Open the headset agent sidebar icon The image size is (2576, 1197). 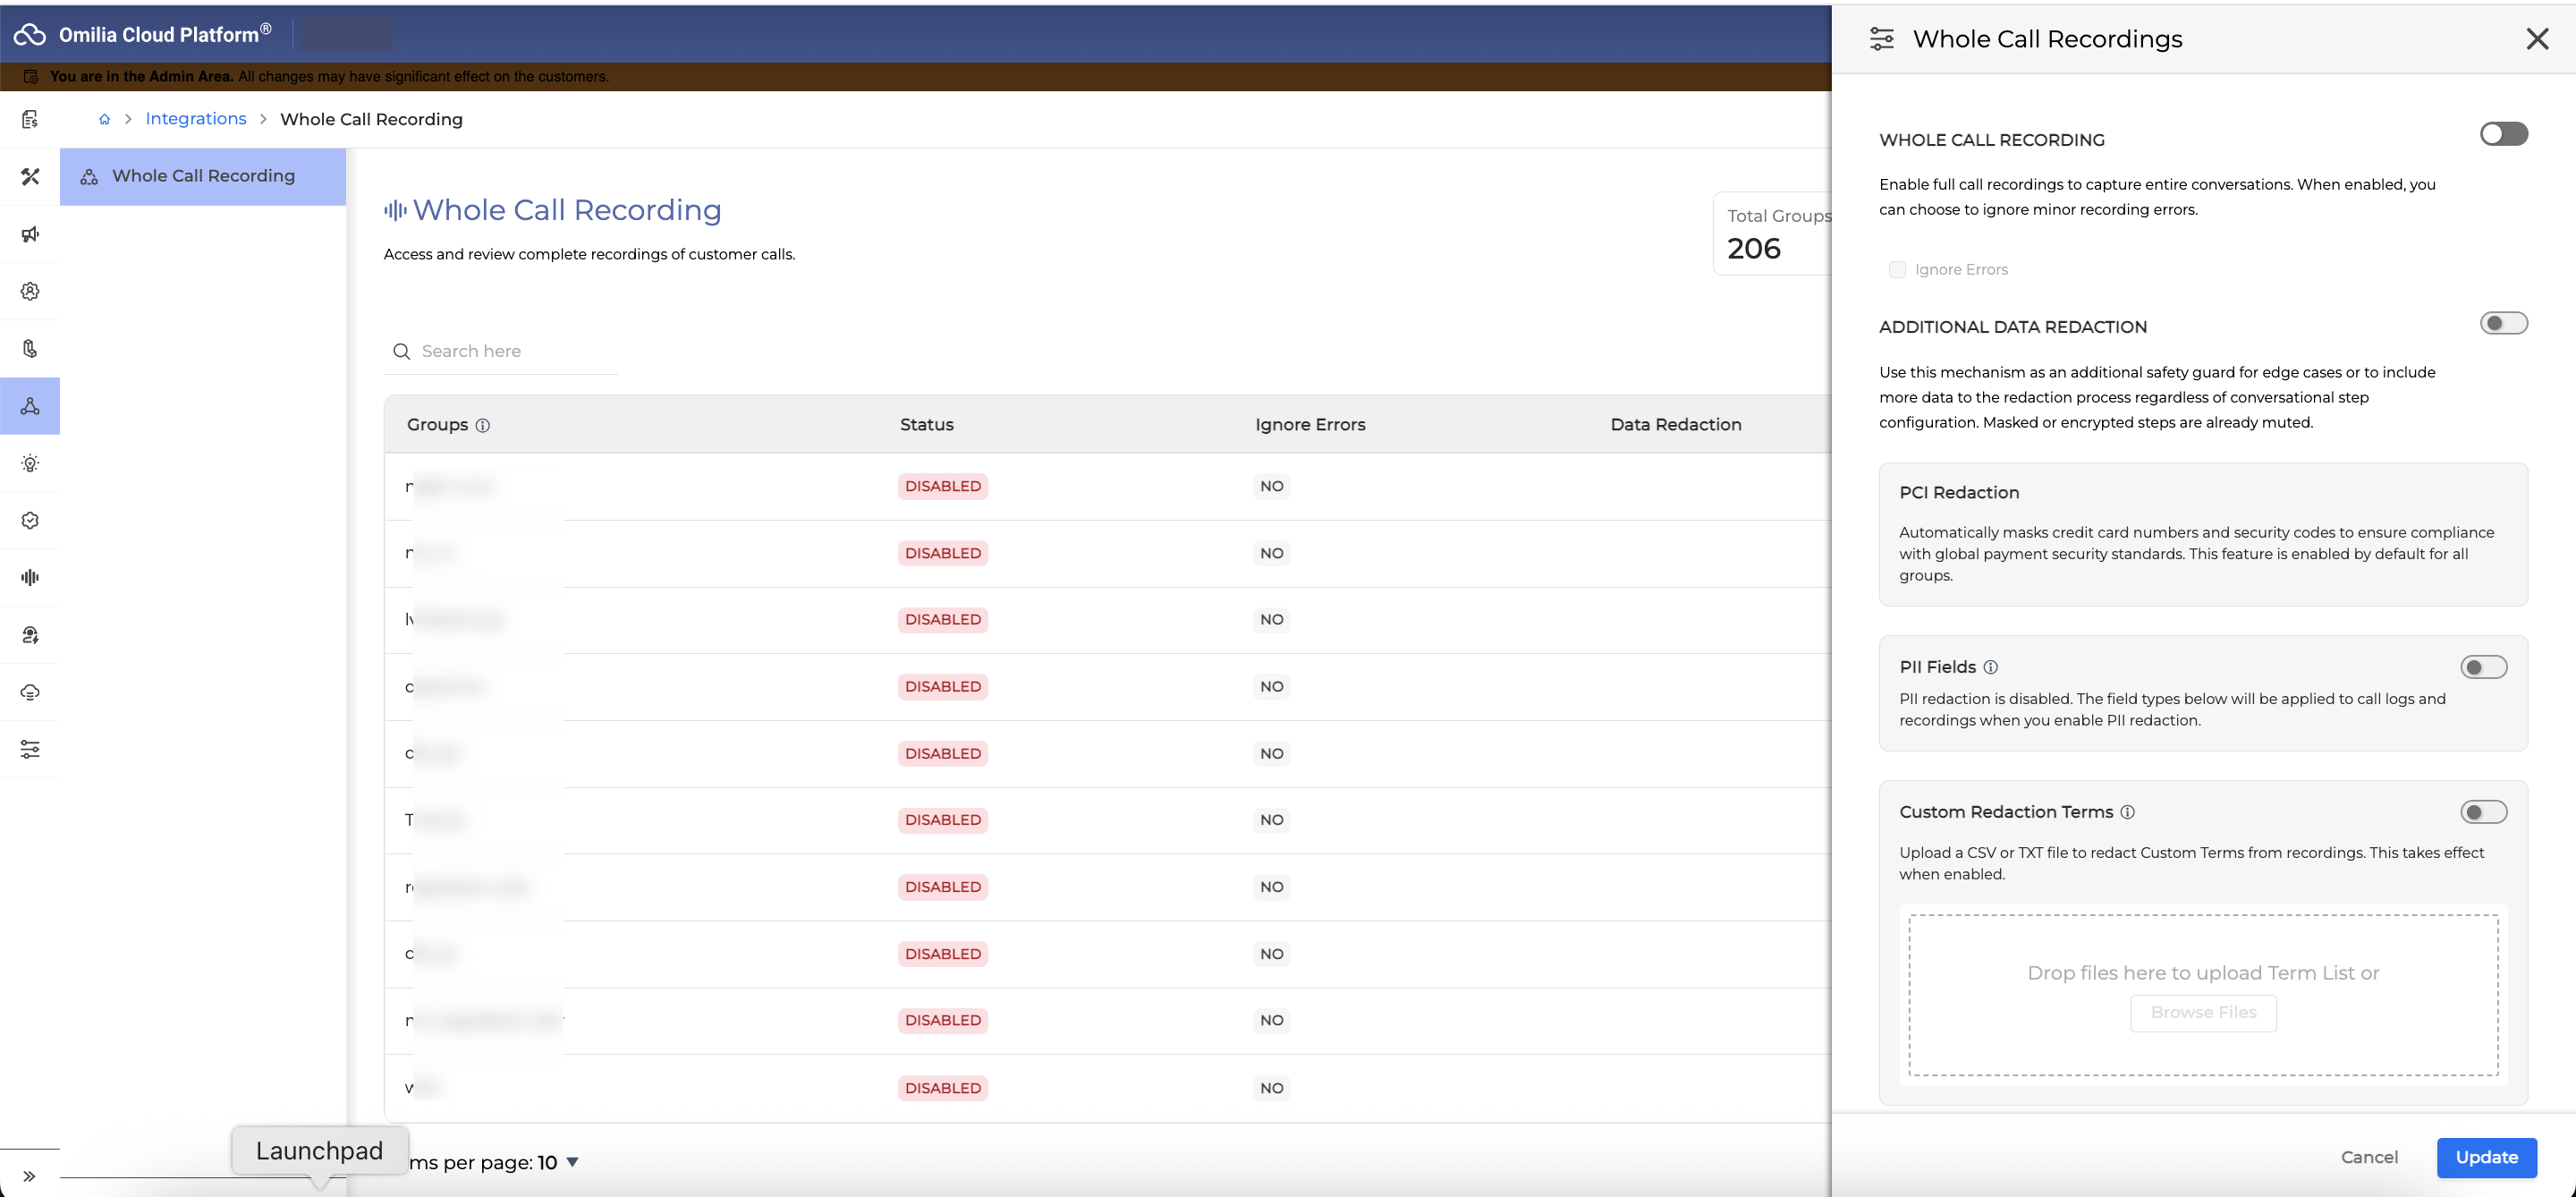(x=30, y=635)
